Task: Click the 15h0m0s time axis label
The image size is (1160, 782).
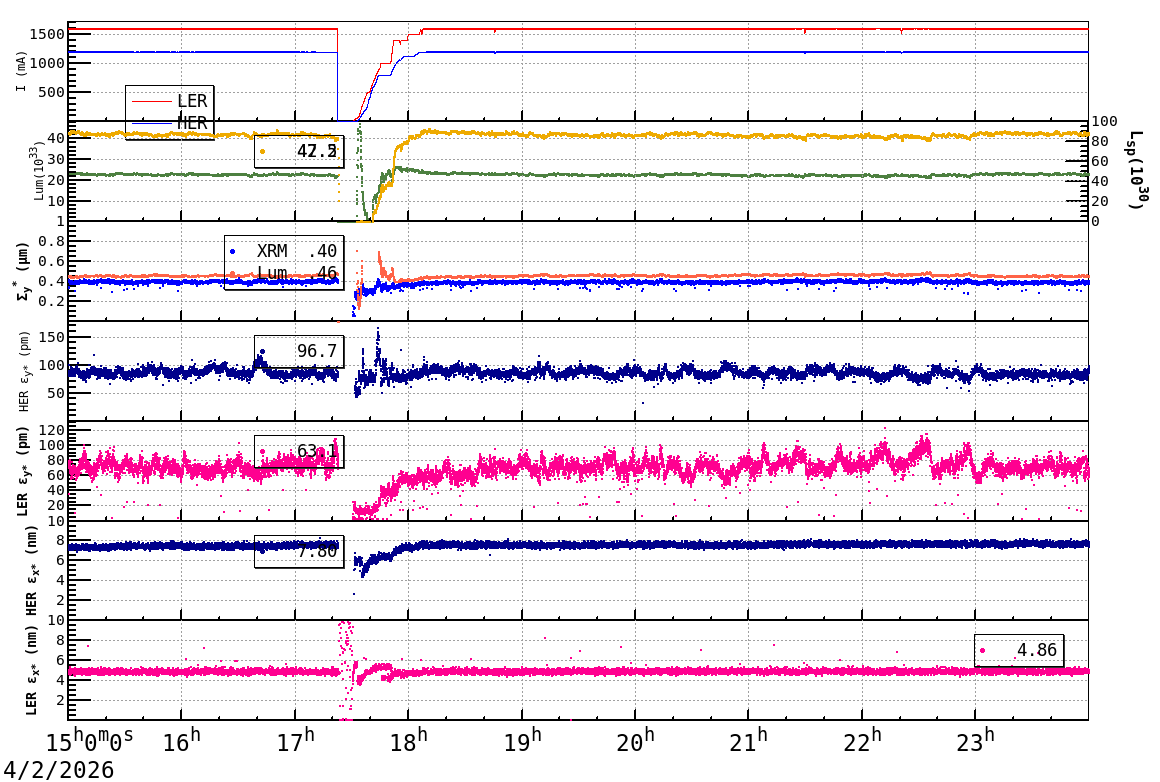Action: pos(90,741)
